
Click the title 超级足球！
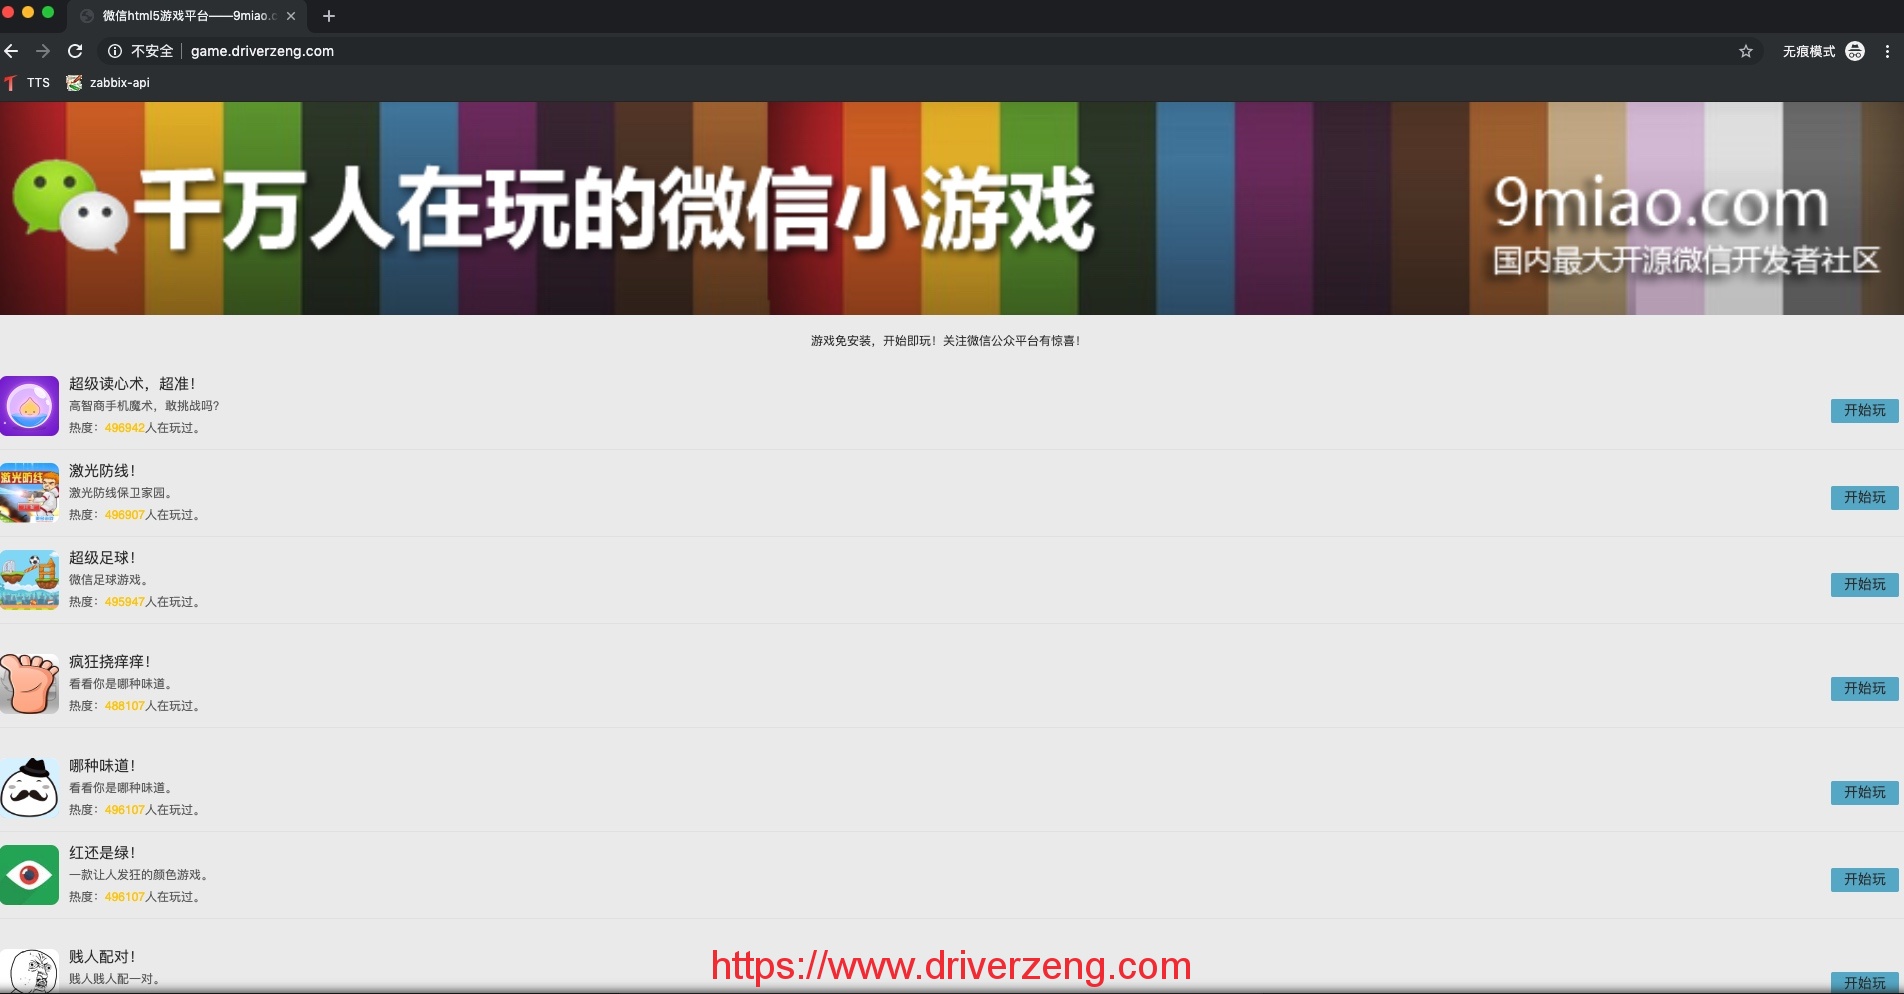[103, 558]
